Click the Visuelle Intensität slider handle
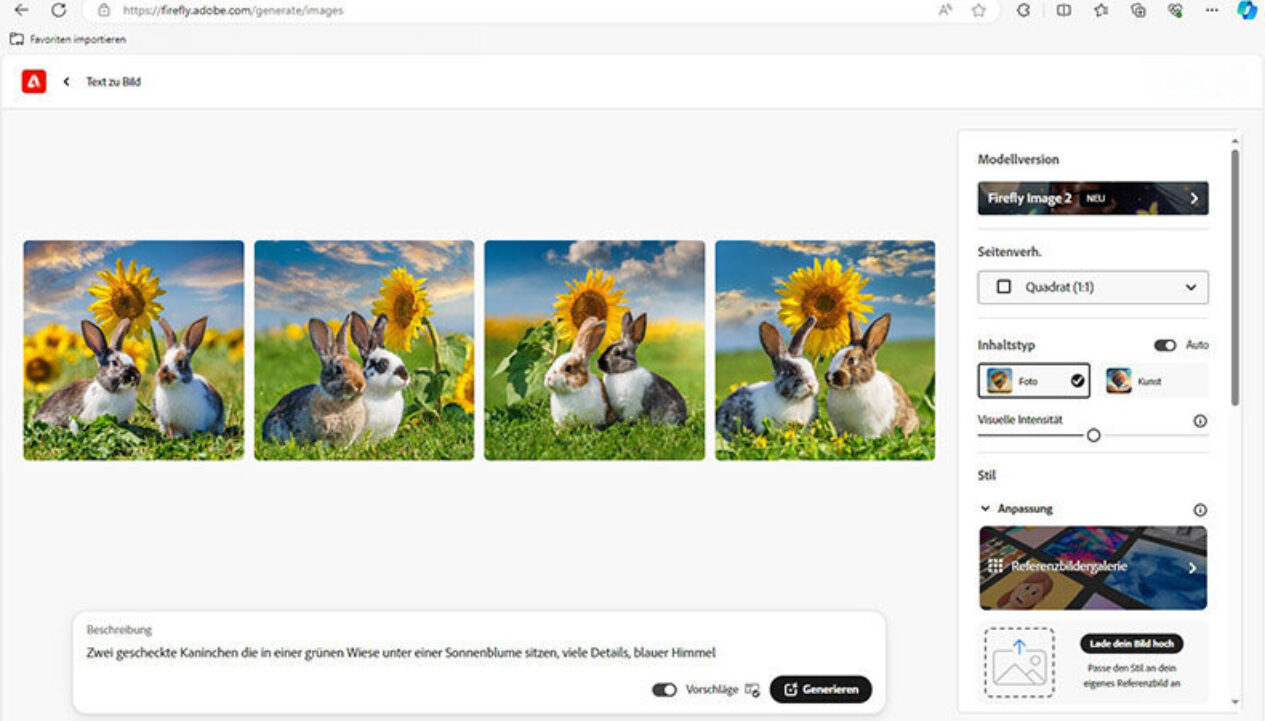Screen dimensions: 1265x721 1093,435
